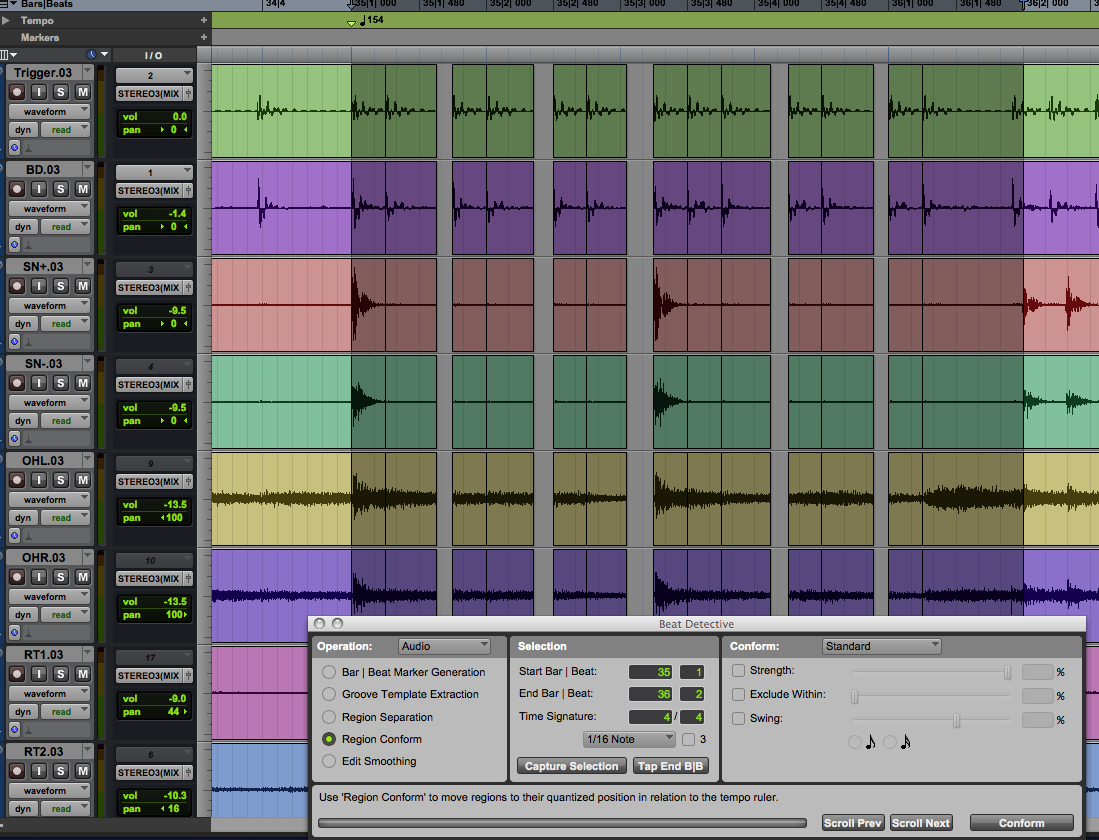Add a tempo event with plus icon
The image size is (1099, 840).
coord(204,20)
